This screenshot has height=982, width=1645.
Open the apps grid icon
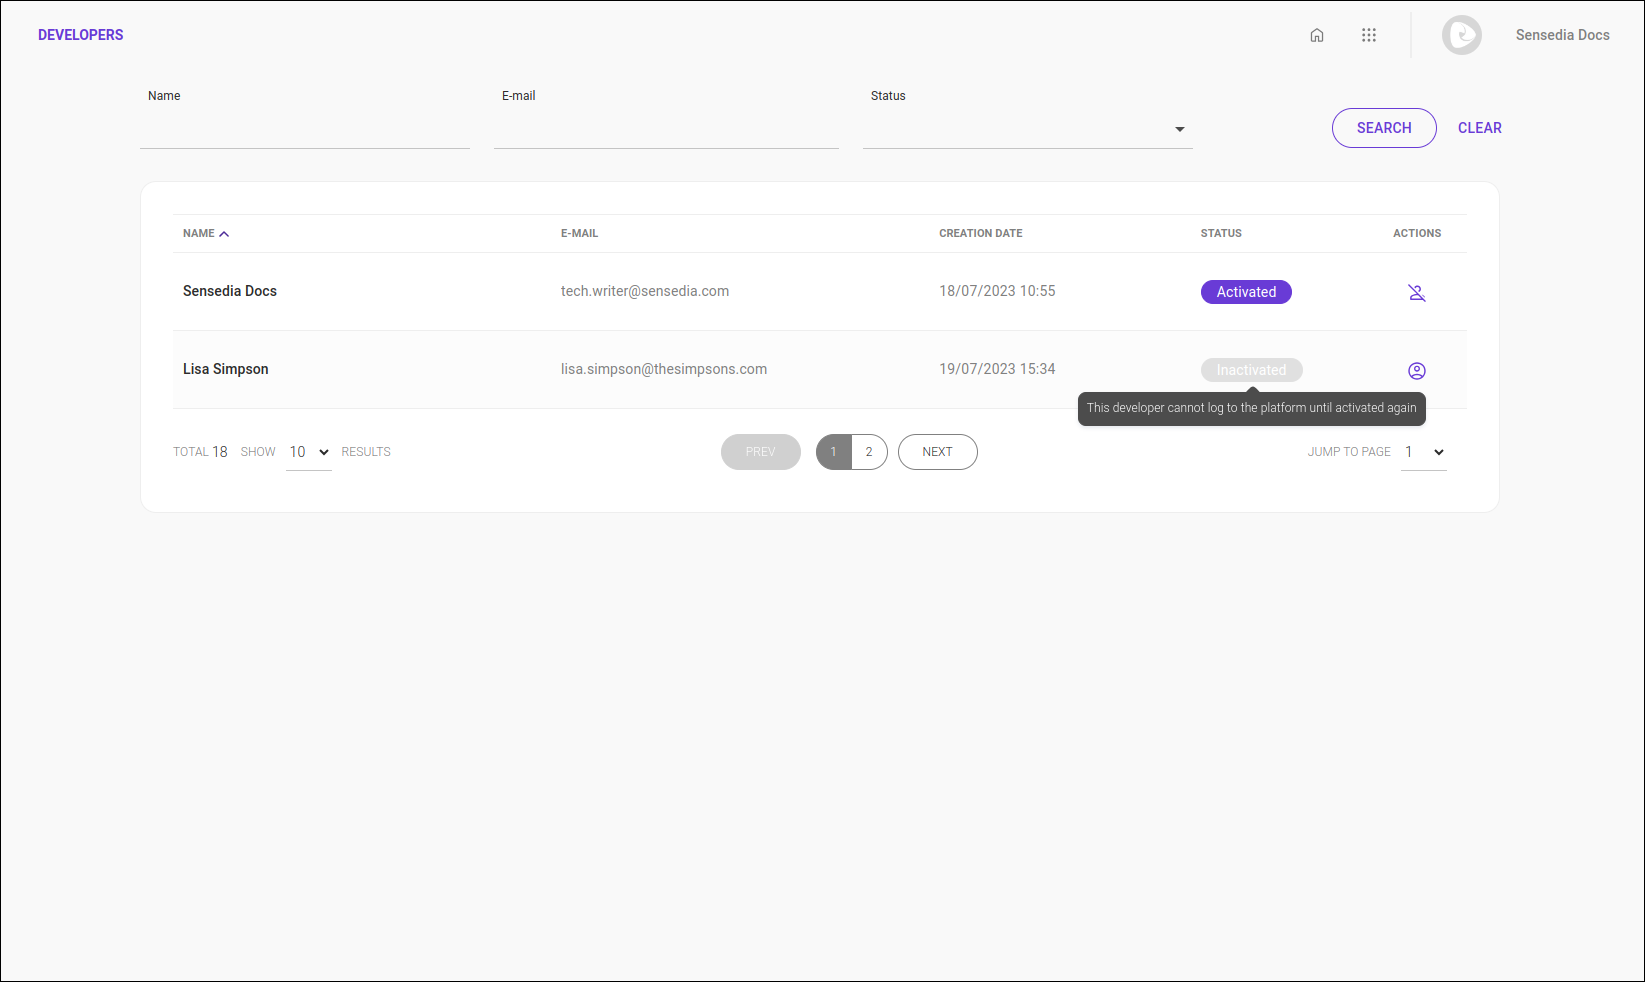tap(1369, 34)
